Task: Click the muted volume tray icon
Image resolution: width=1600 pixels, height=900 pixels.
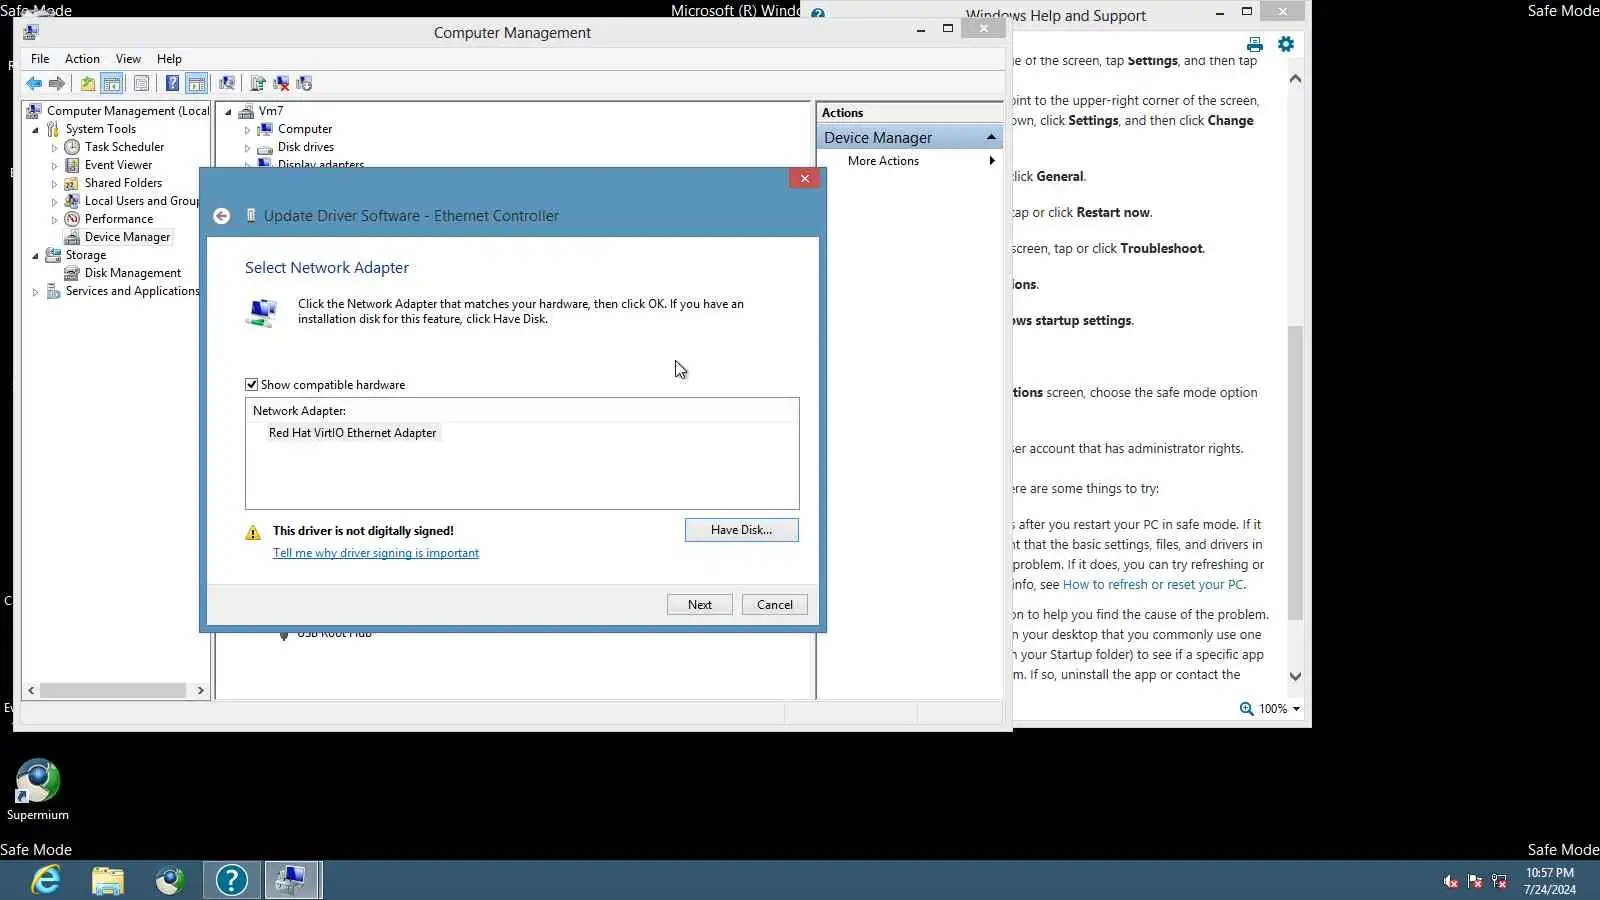Action: pyautogui.click(x=1451, y=881)
